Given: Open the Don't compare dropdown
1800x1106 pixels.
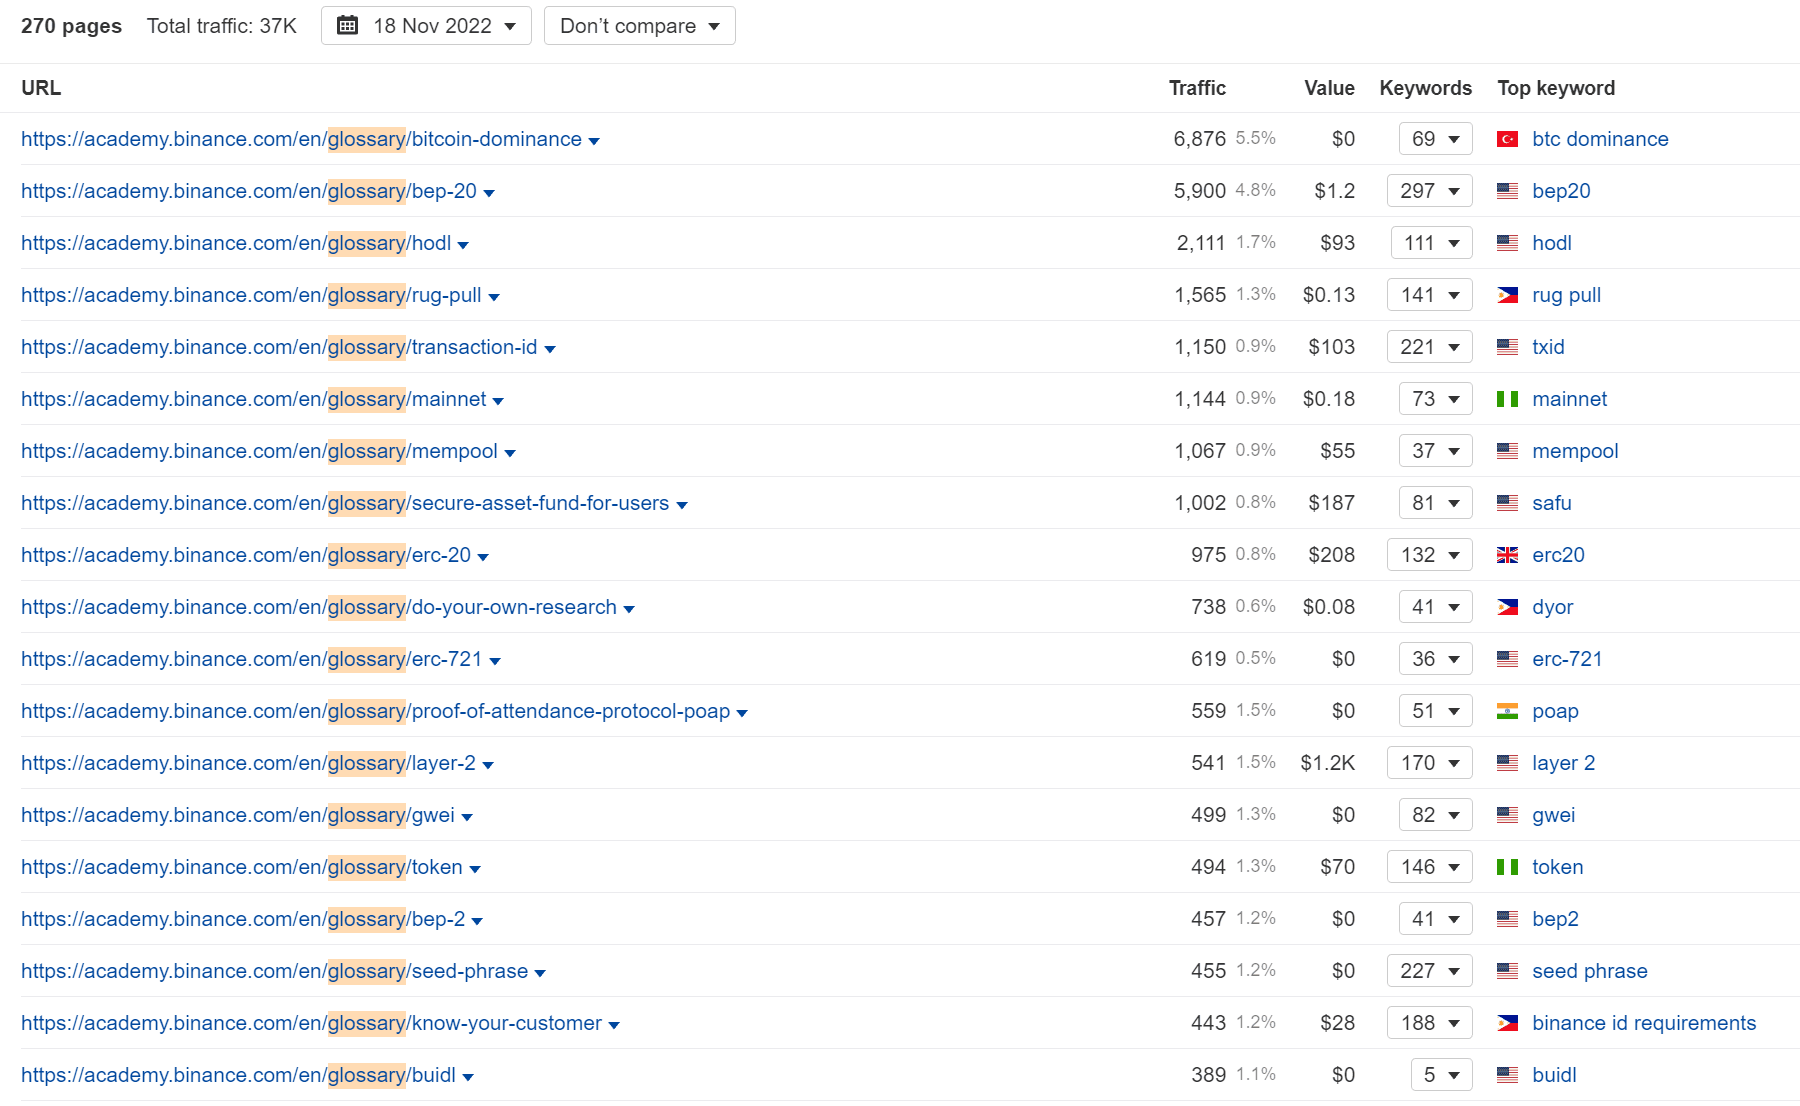Looking at the screenshot, I should coord(639,26).
